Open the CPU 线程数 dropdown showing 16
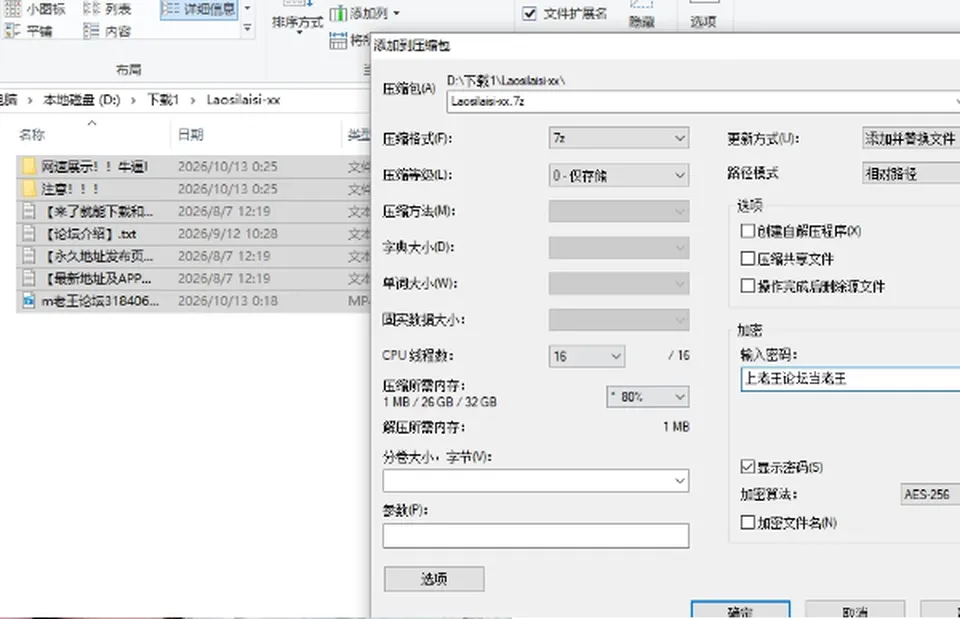 (x=587, y=356)
